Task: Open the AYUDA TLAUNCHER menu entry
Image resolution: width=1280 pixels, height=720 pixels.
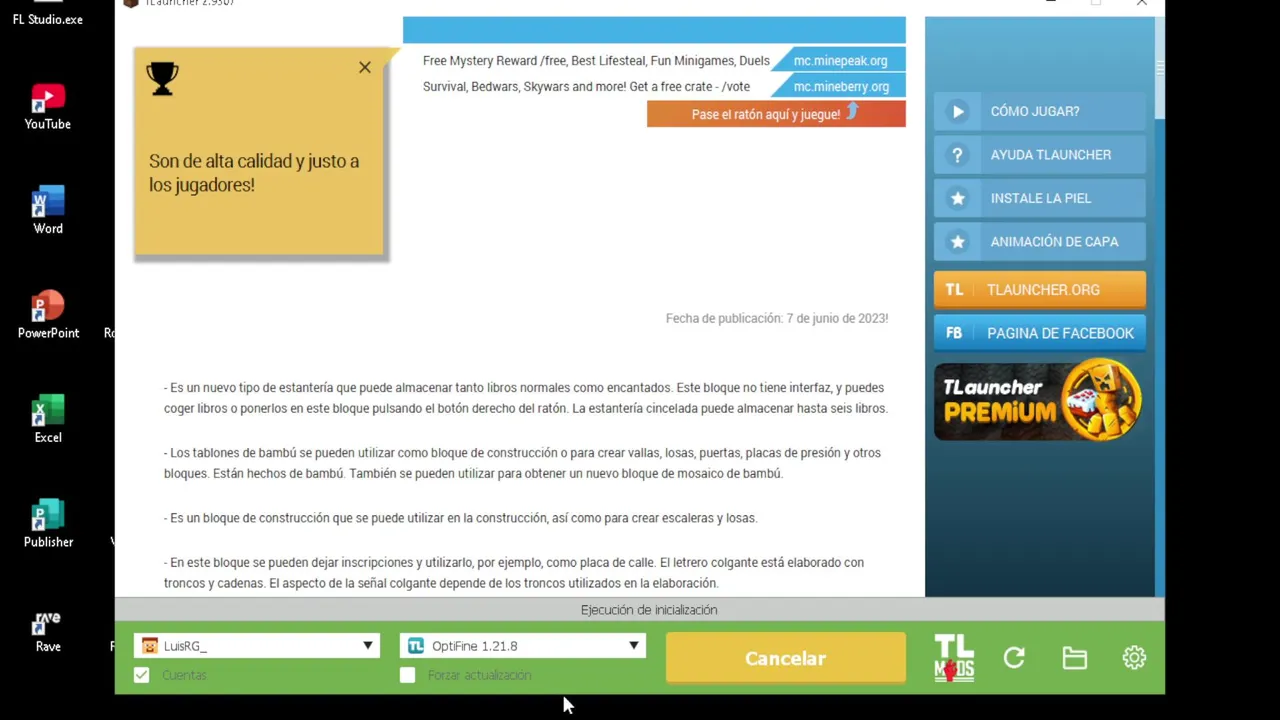Action: click(x=1040, y=155)
